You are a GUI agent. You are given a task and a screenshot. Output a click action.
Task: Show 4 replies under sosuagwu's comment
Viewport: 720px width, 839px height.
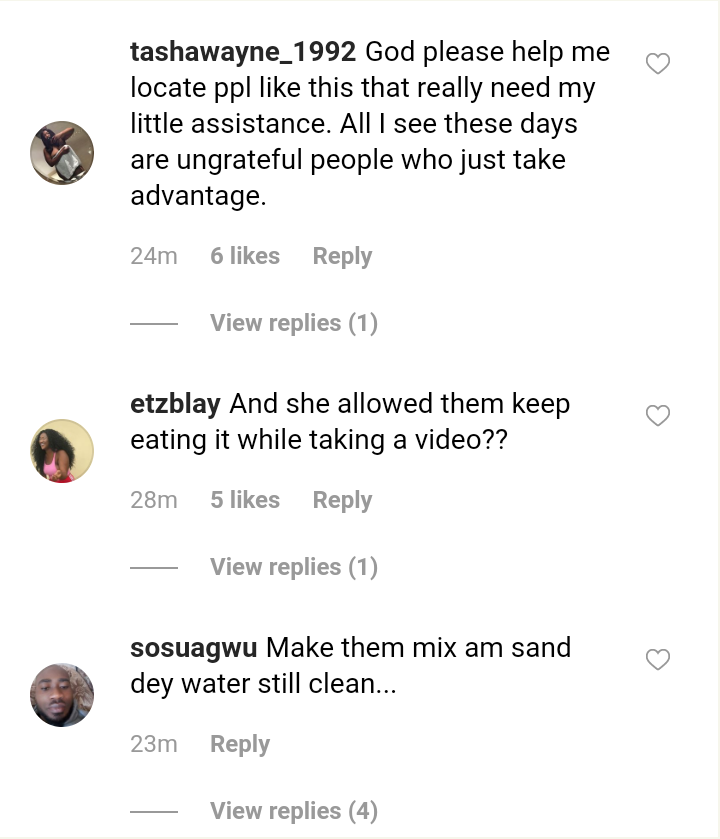(293, 811)
